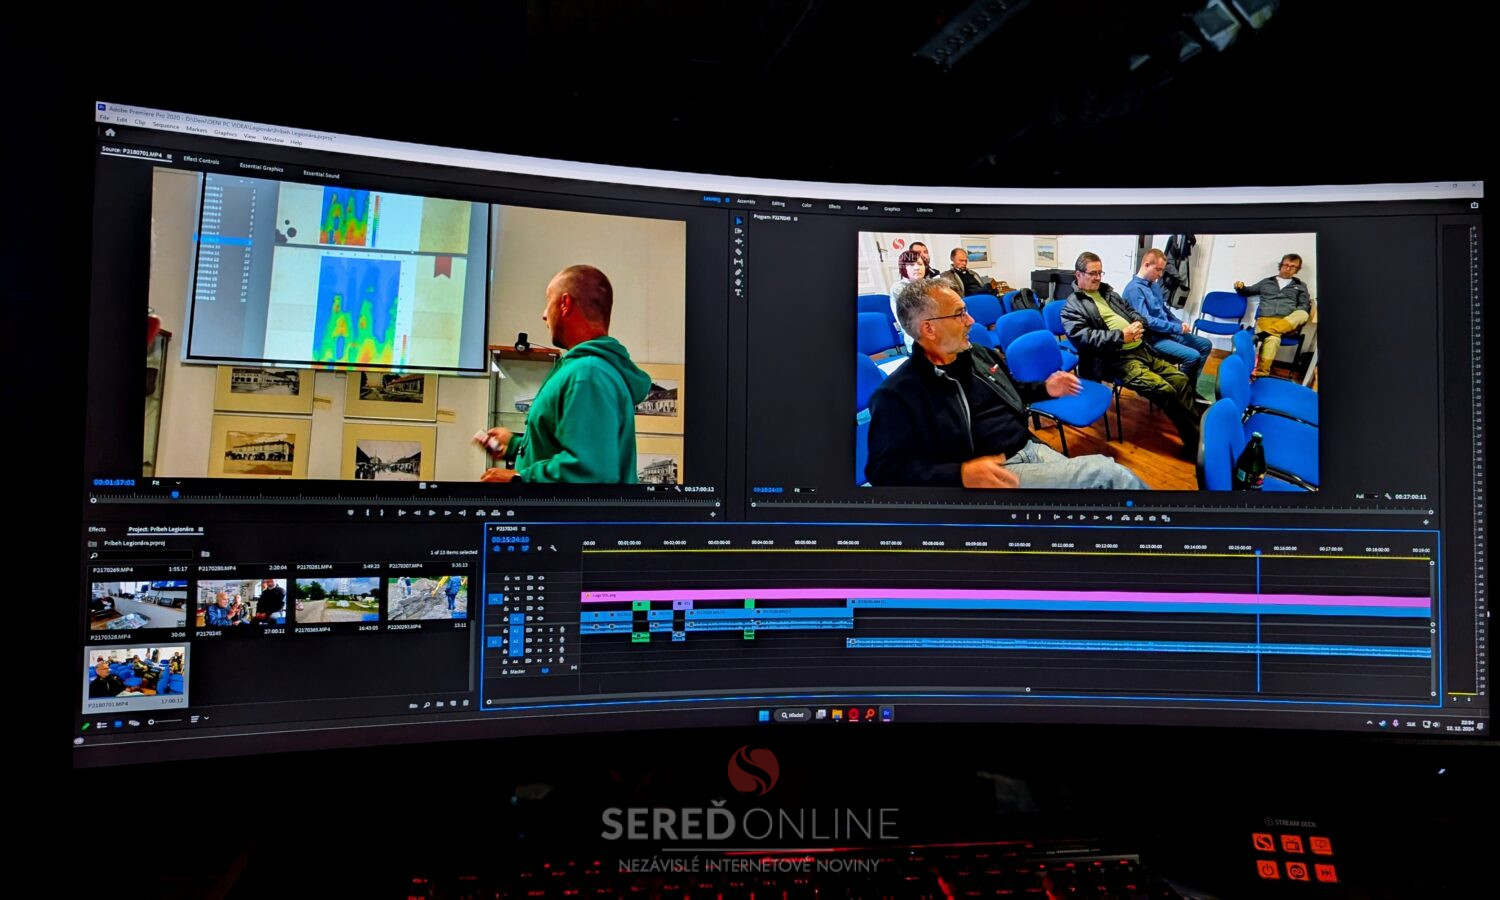
Task: Switch to the Essential Sound tab
Action: (x=321, y=174)
